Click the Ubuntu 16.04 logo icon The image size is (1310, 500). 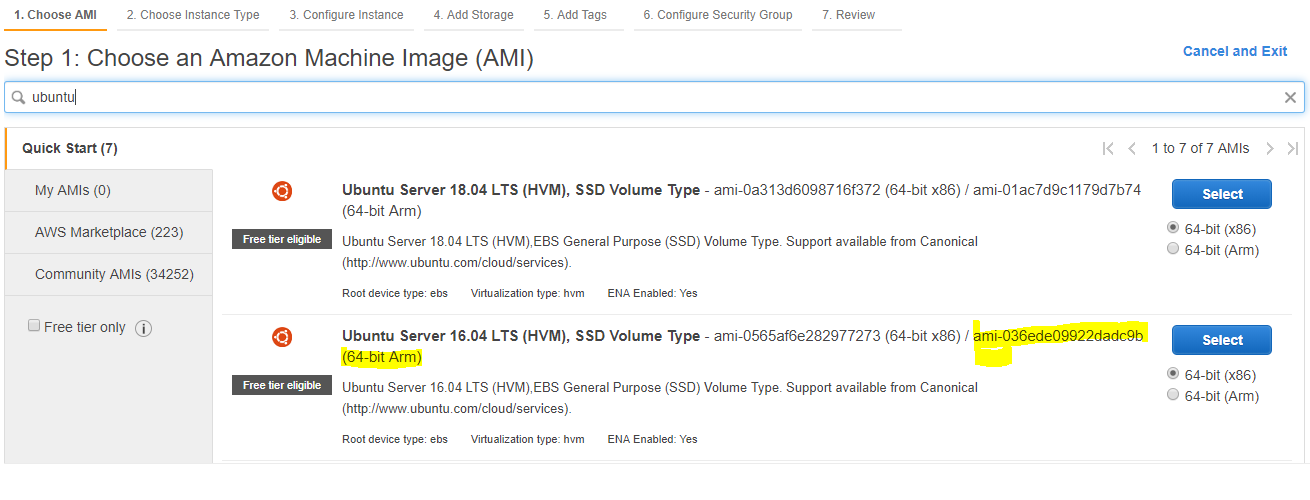(x=282, y=337)
